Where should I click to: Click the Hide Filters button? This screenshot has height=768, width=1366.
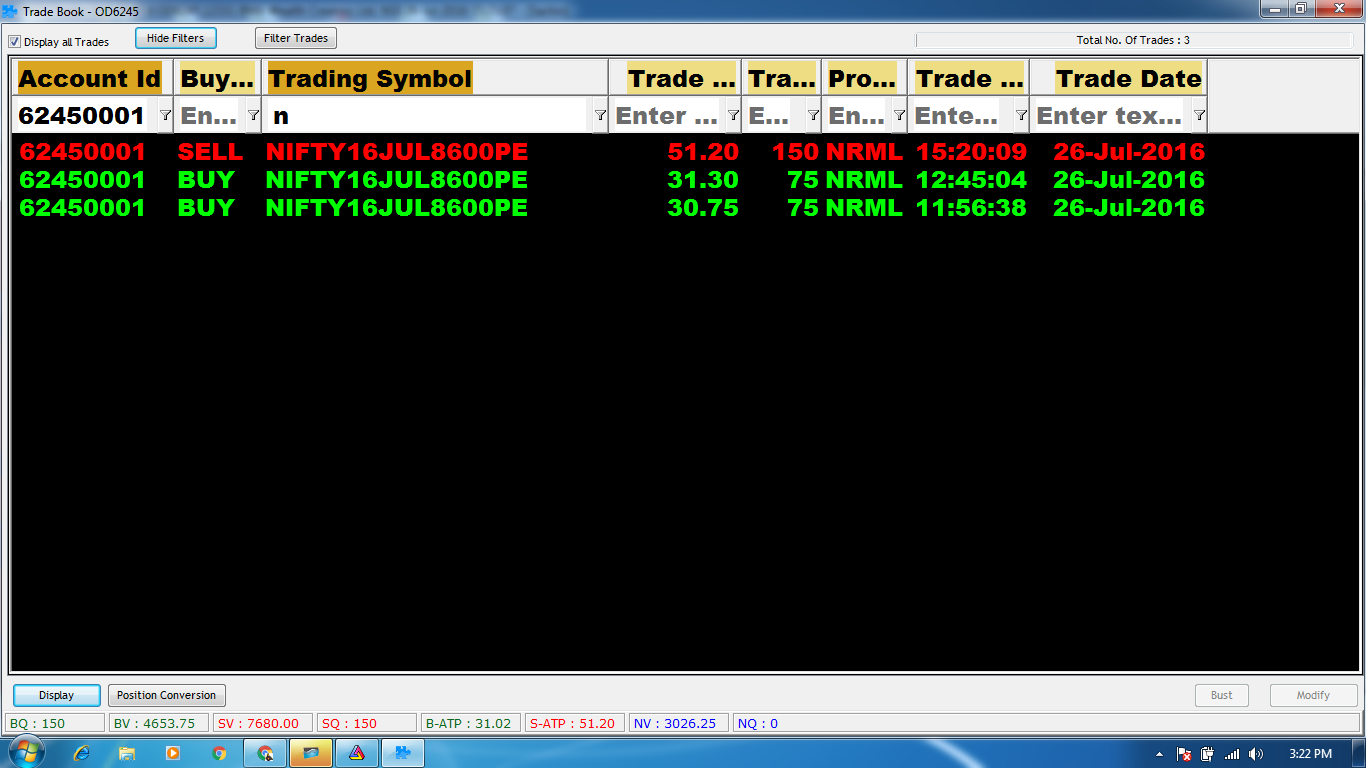pos(176,38)
